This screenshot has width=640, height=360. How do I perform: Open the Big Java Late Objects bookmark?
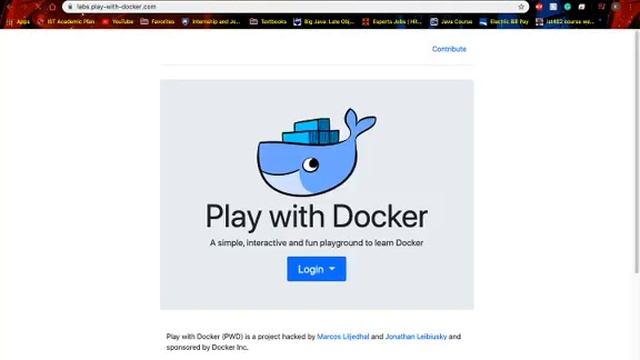click(x=324, y=22)
